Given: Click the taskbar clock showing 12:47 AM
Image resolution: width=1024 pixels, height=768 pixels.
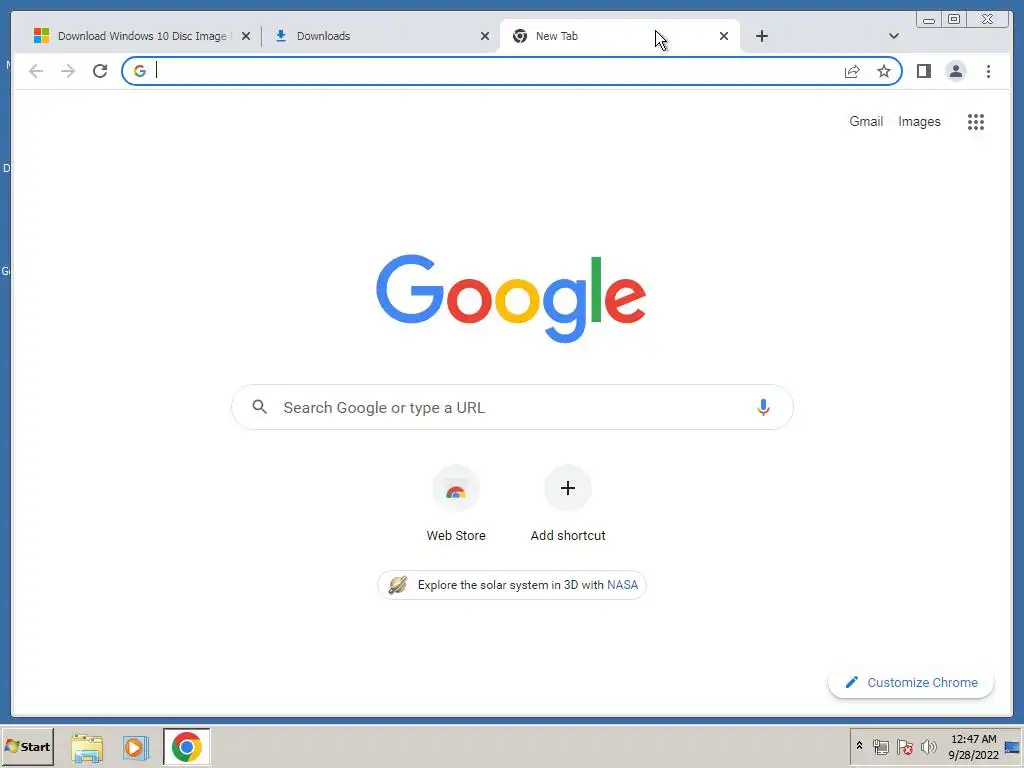Looking at the screenshot, I should [973, 746].
